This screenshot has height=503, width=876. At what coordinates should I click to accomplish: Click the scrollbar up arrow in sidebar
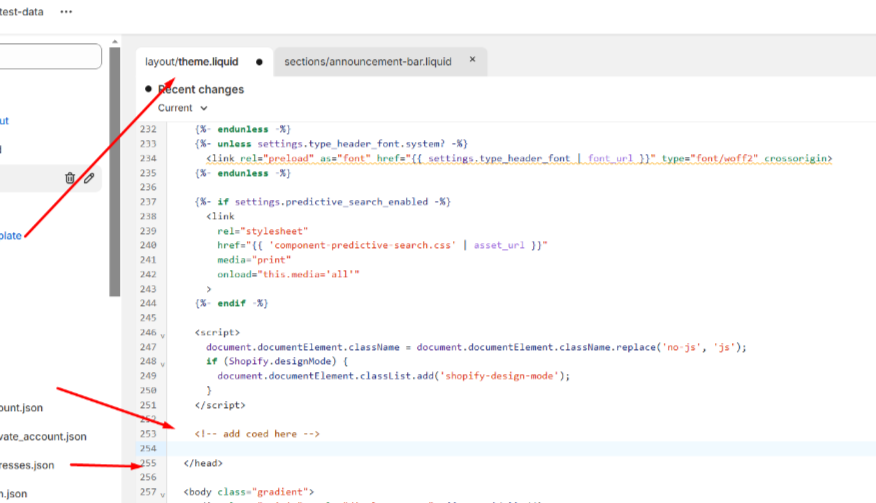(115, 41)
